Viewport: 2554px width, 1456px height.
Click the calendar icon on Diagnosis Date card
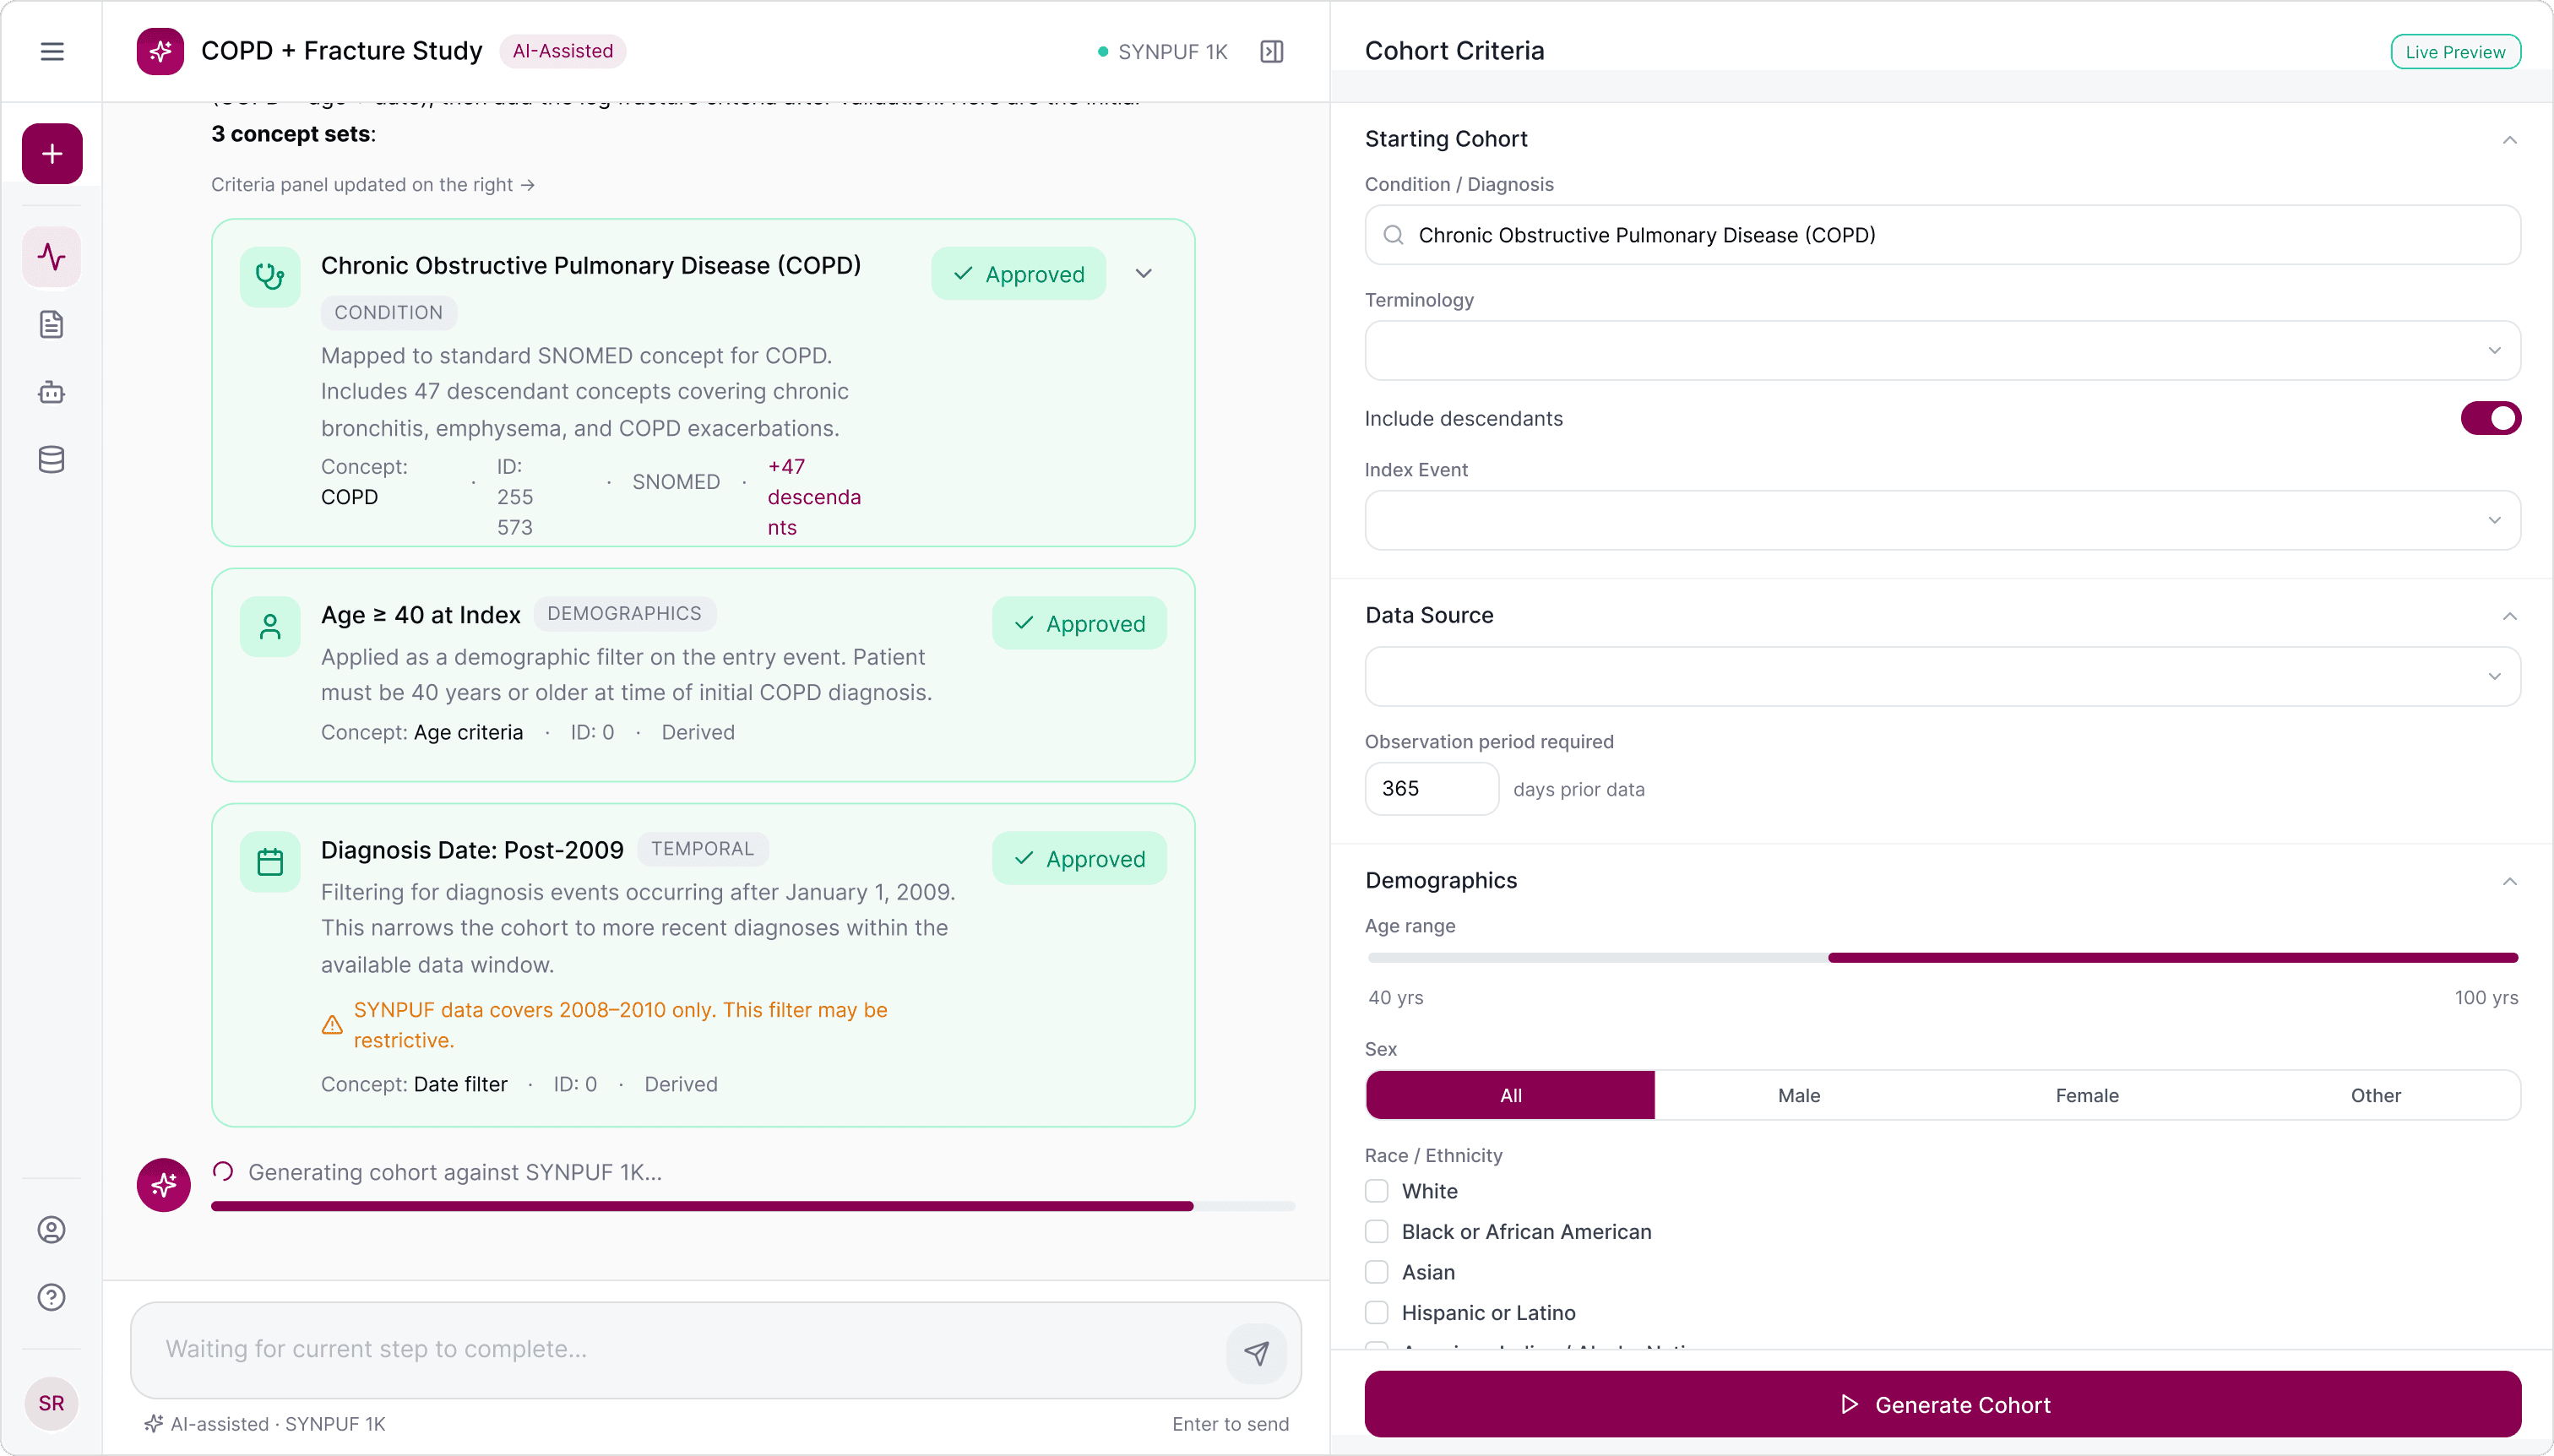pos(270,862)
